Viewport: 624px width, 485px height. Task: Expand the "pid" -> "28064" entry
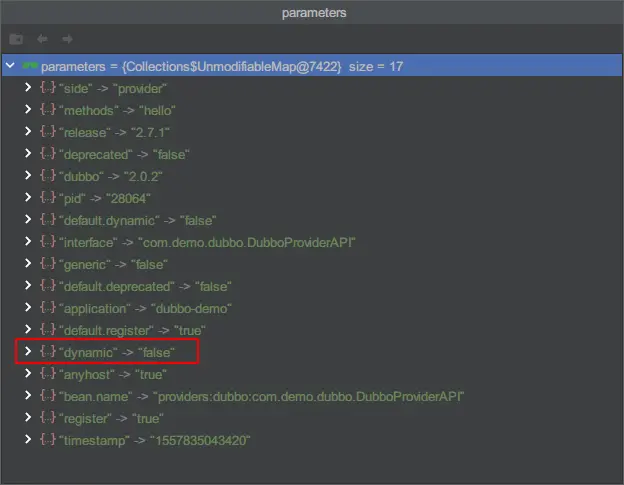pyautogui.click(x=28, y=197)
